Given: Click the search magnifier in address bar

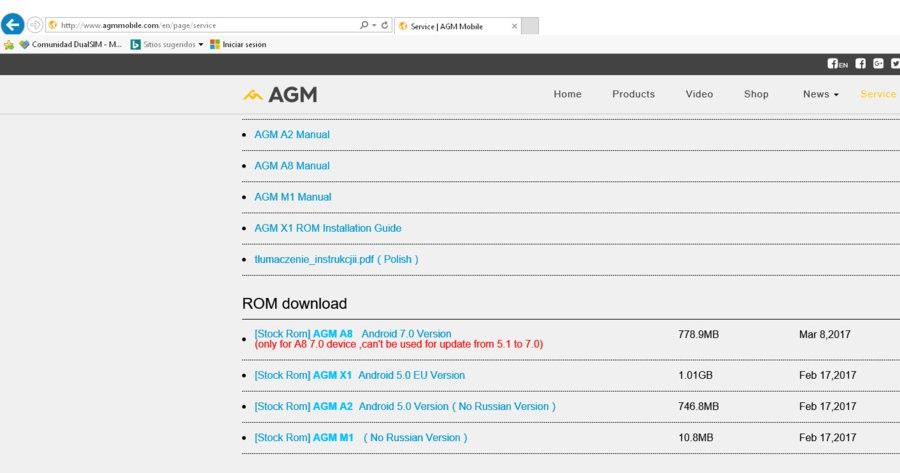Looking at the screenshot, I should pos(363,25).
